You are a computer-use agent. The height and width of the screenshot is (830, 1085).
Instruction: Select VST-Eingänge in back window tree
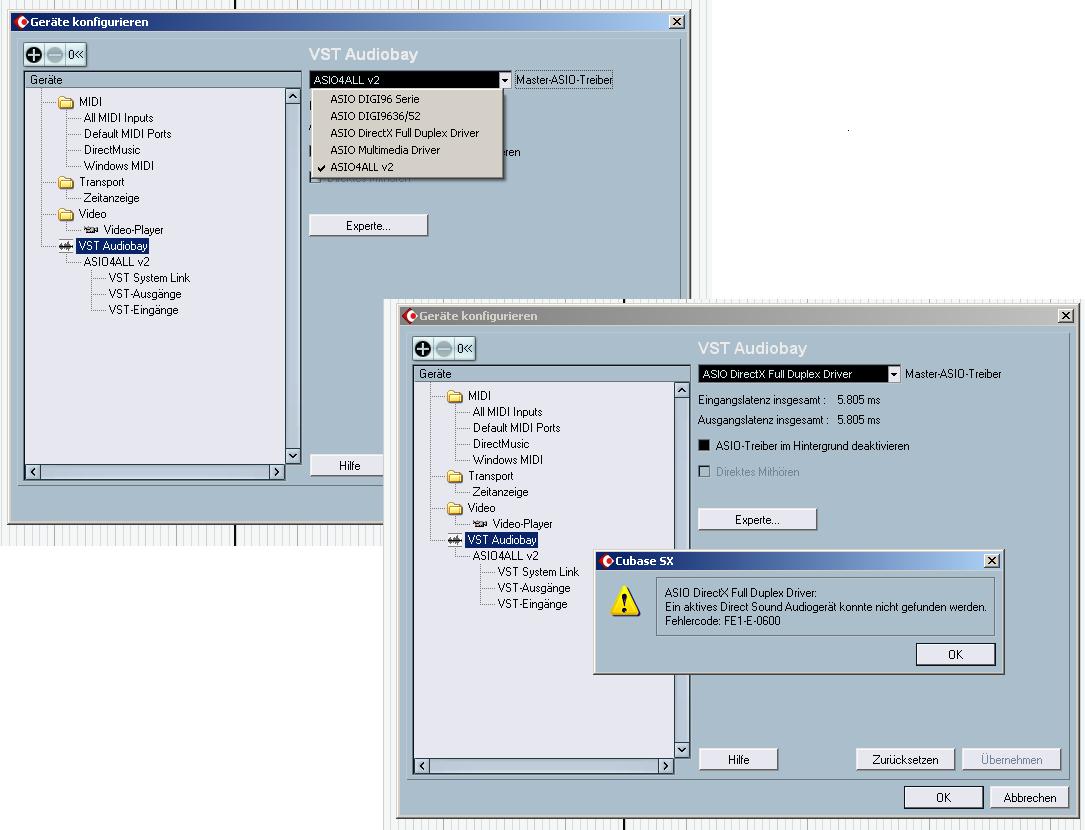143,310
